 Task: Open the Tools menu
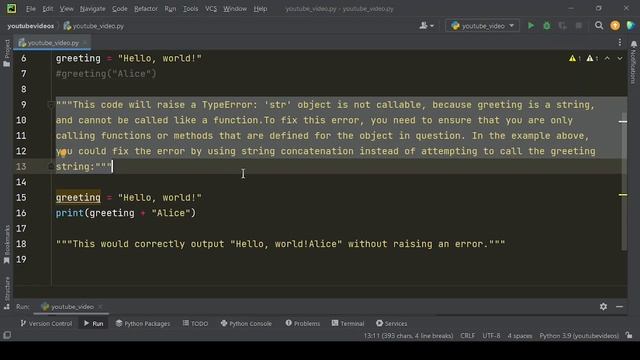coord(191,9)
